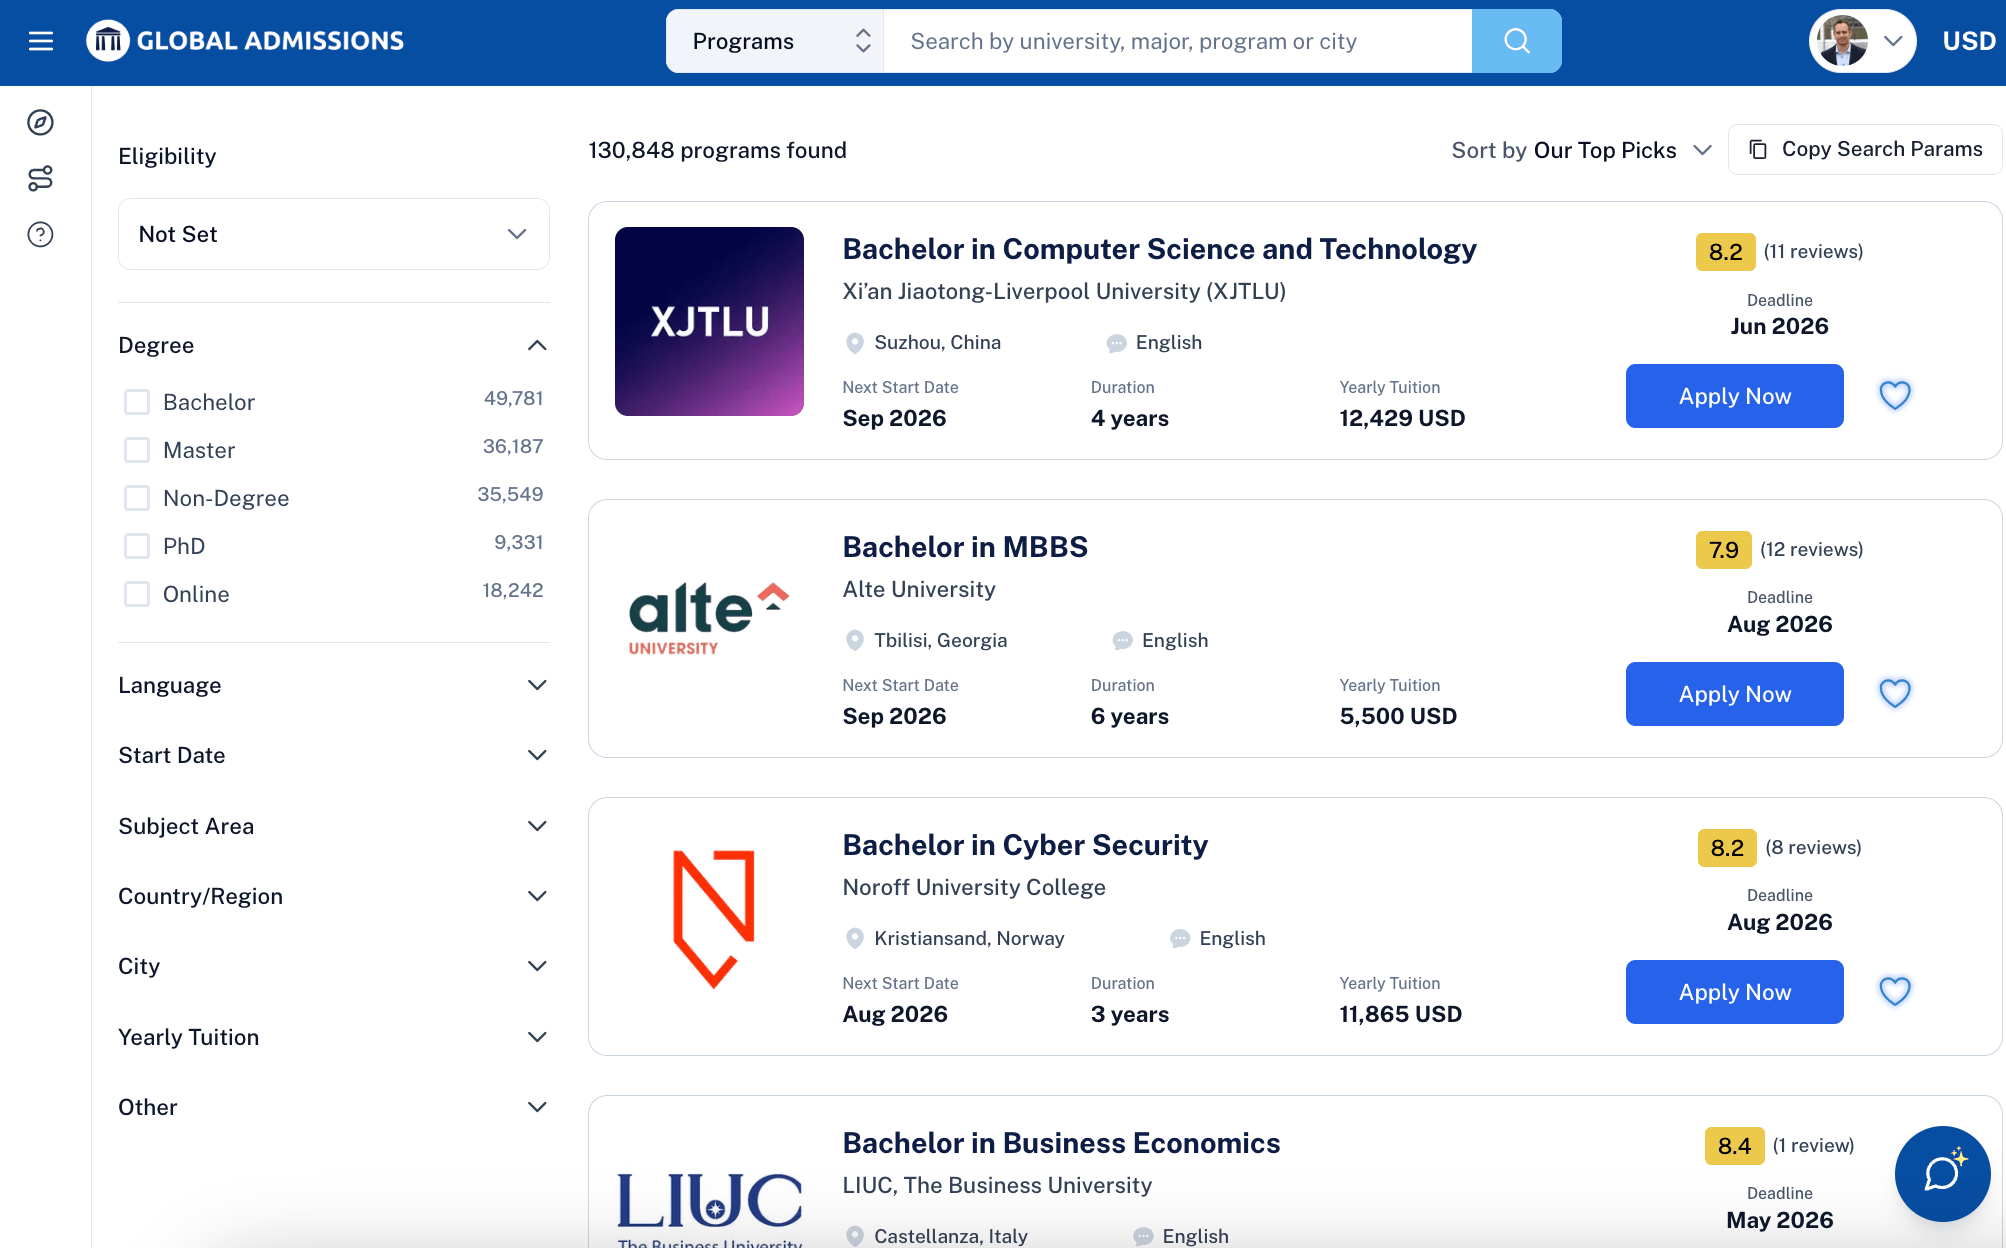Image resolution: width=2006 pixels, height=1248 pixels.
Task: Click the magnifier search button
Action: point(1516,41)
